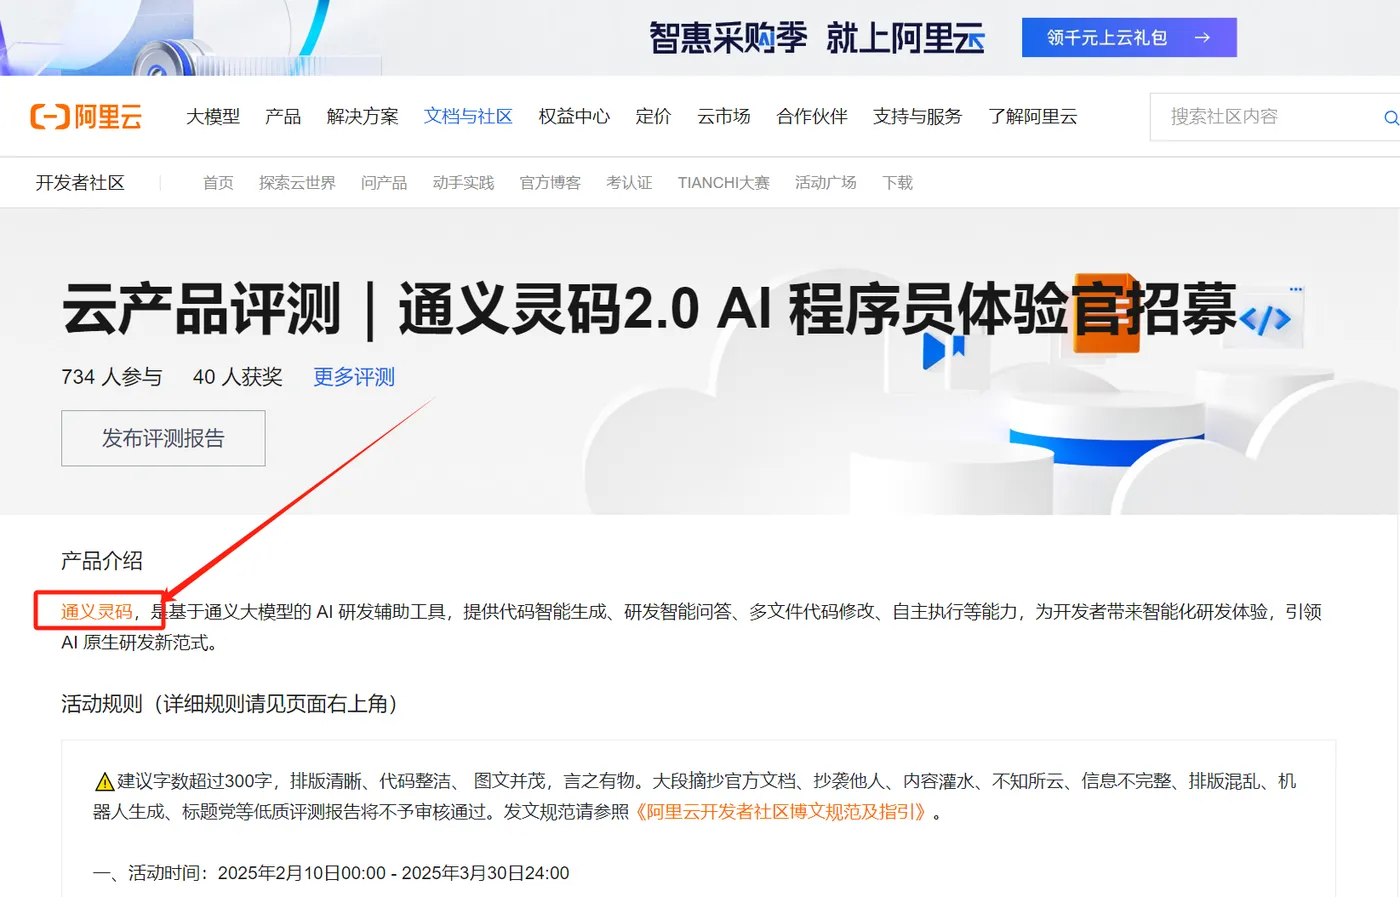This screenshot has width=1400, height=897.
Task: Open the 了解阿里云 menu
Action: (x=1032, y=117)
